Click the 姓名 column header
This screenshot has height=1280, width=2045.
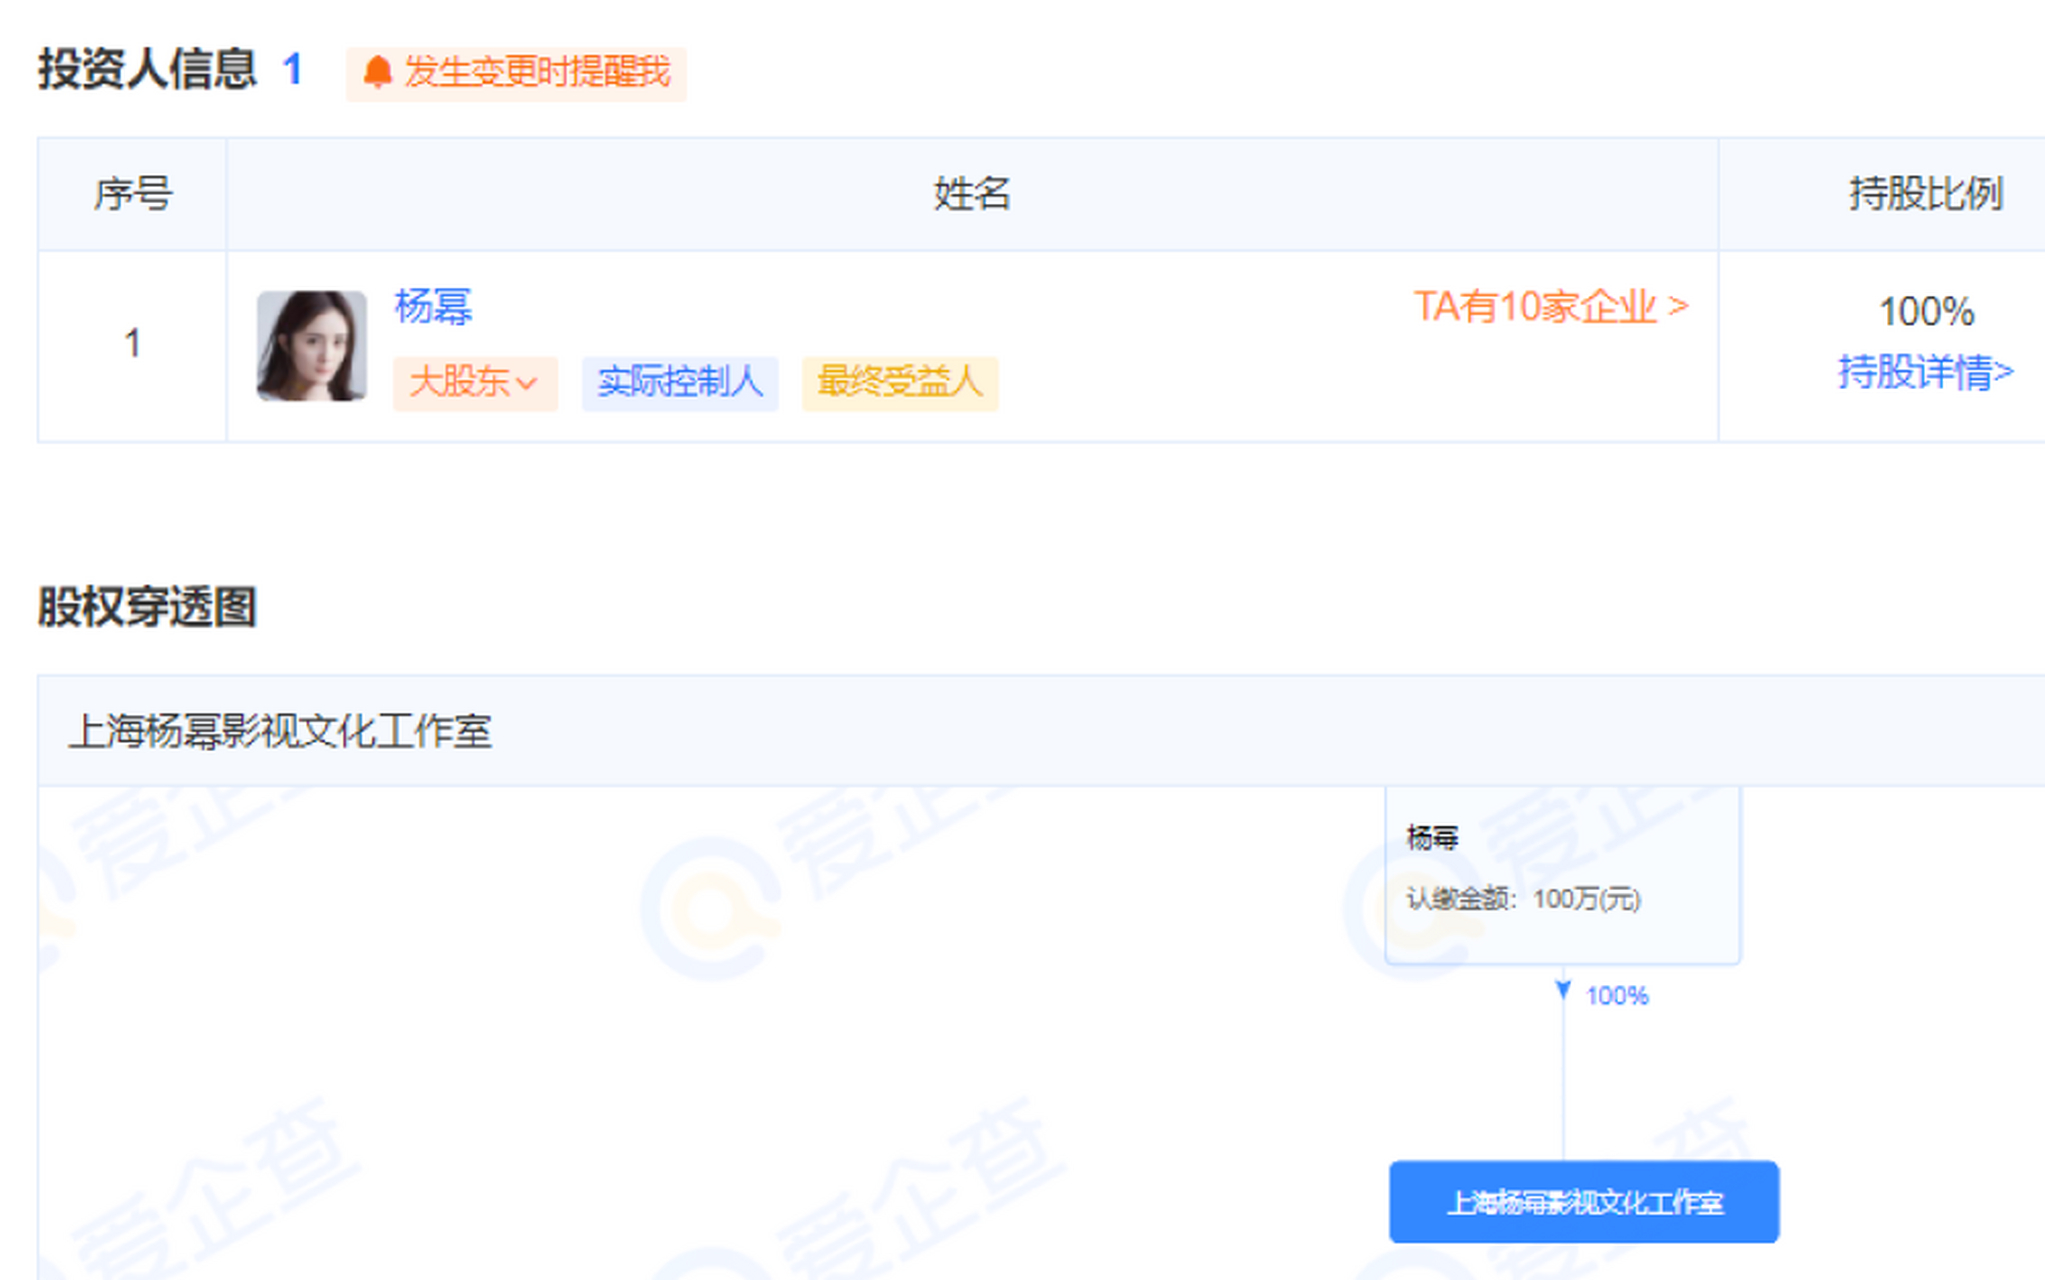click(x=972, y=194)
